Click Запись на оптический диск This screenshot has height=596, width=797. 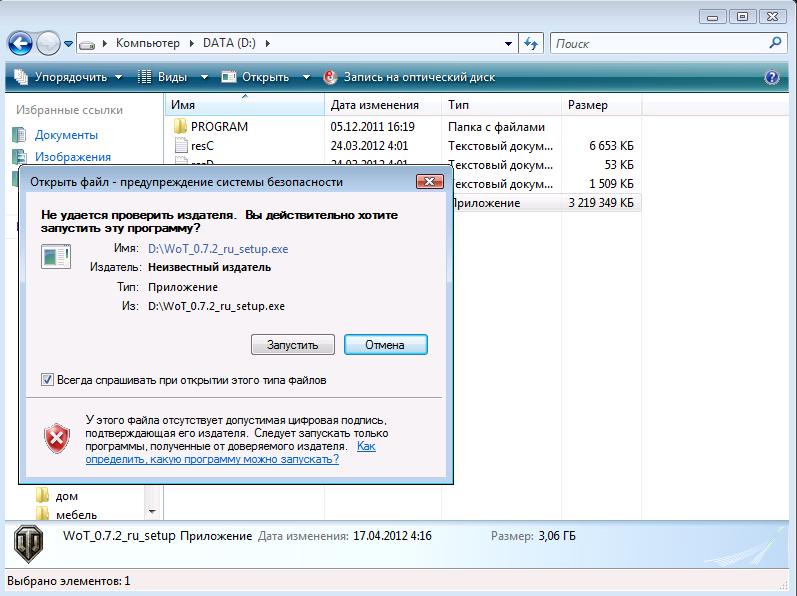pos(409,77)
